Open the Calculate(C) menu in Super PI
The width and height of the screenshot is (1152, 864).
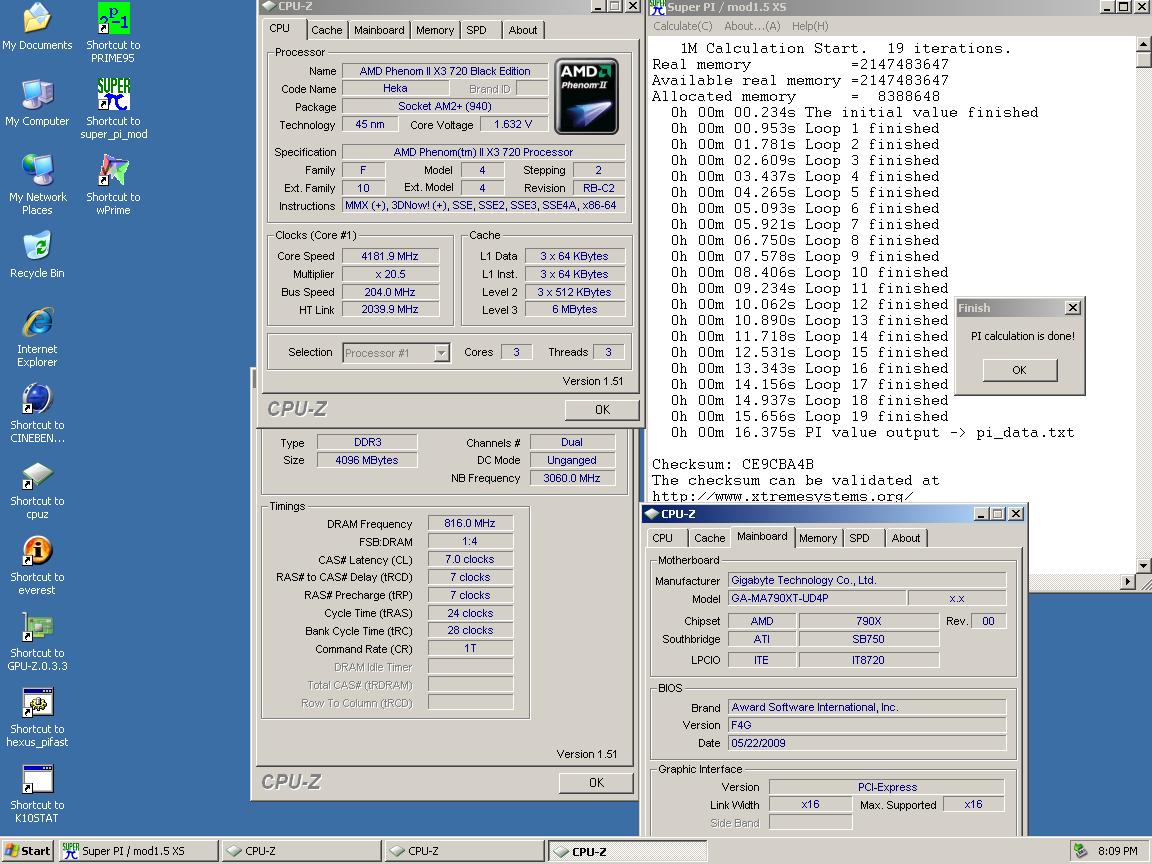point(682,26)
